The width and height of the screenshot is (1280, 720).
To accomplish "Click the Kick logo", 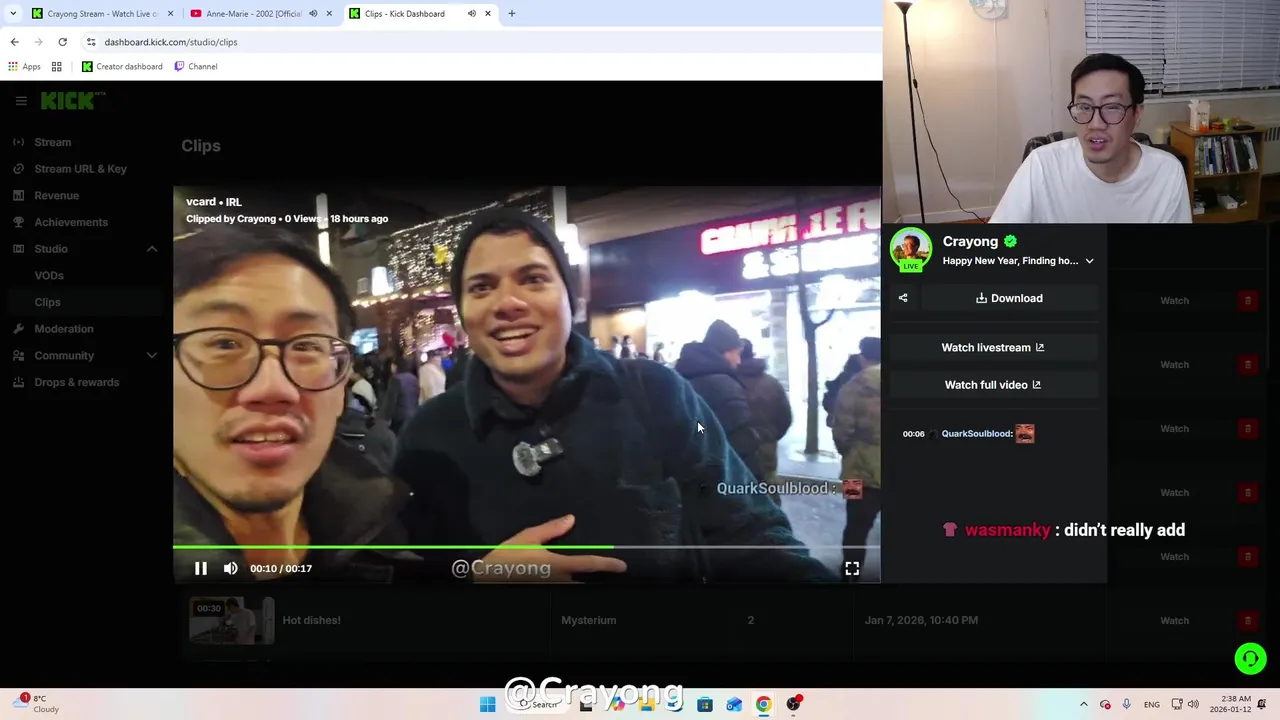I will click(70, 100).
